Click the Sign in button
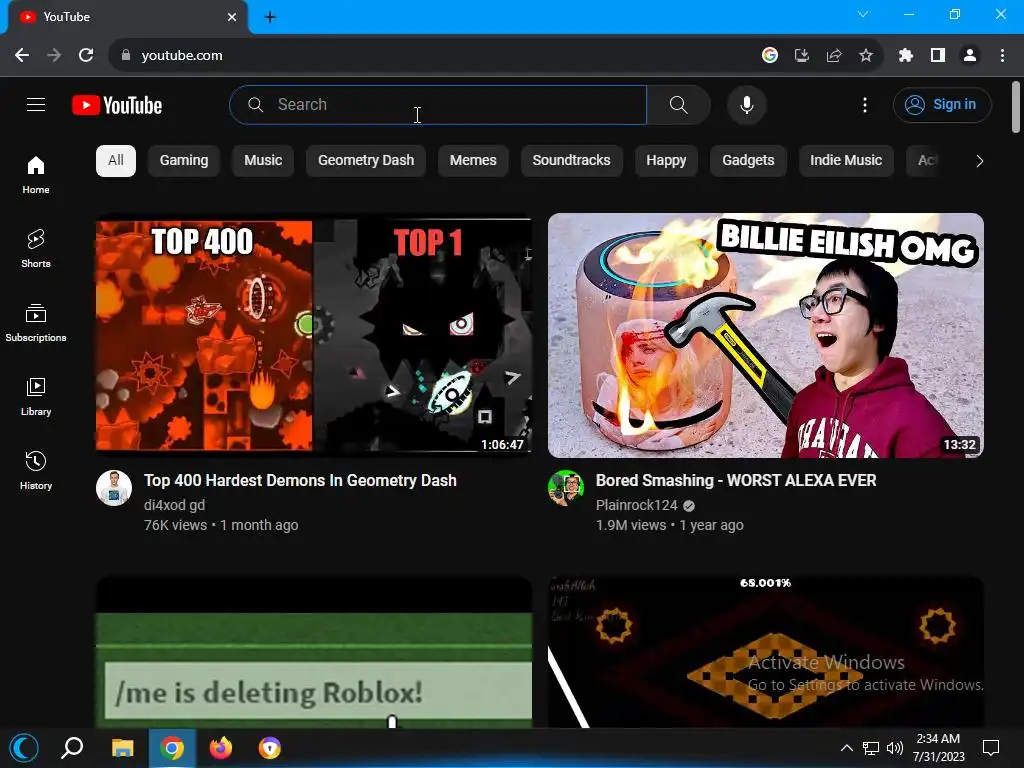 click(942, 104)
